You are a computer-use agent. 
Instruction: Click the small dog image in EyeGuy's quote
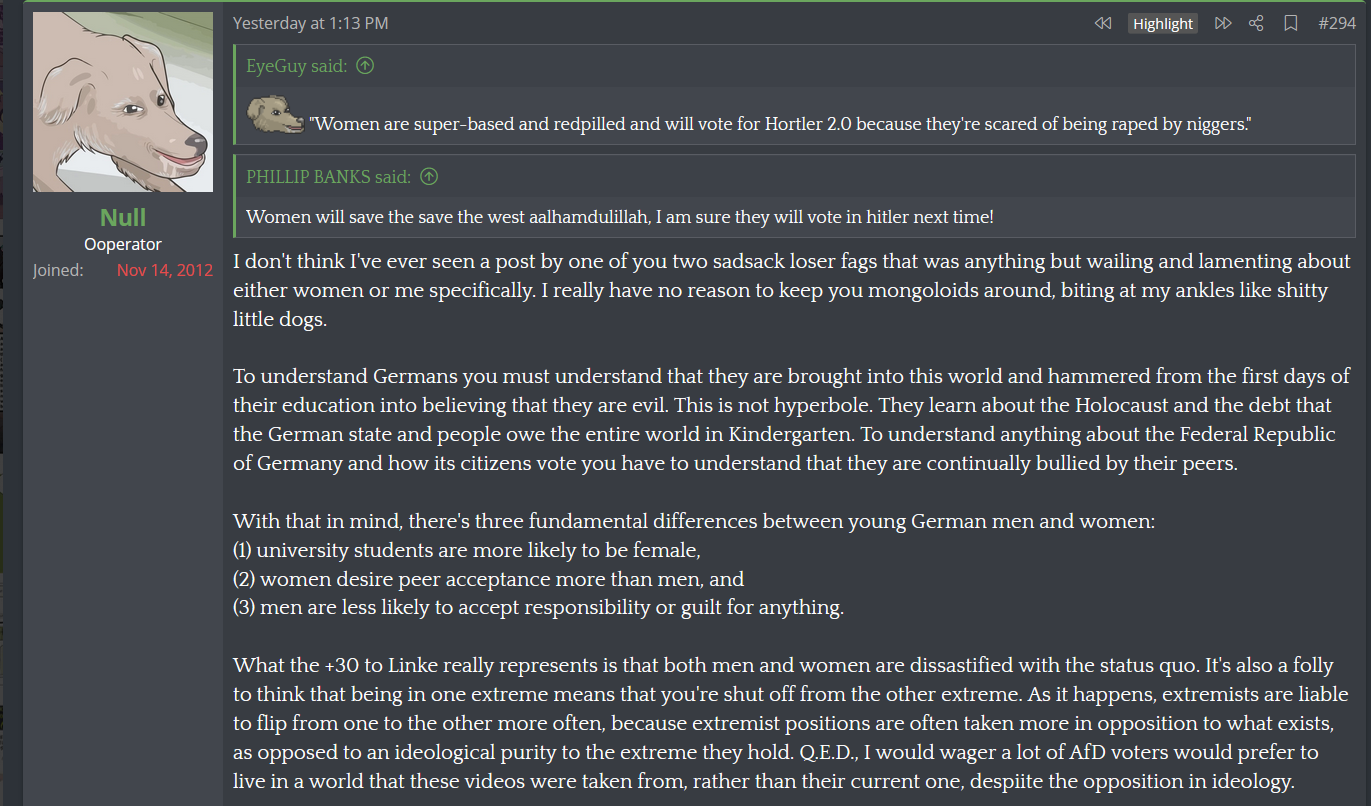[275, 114]
